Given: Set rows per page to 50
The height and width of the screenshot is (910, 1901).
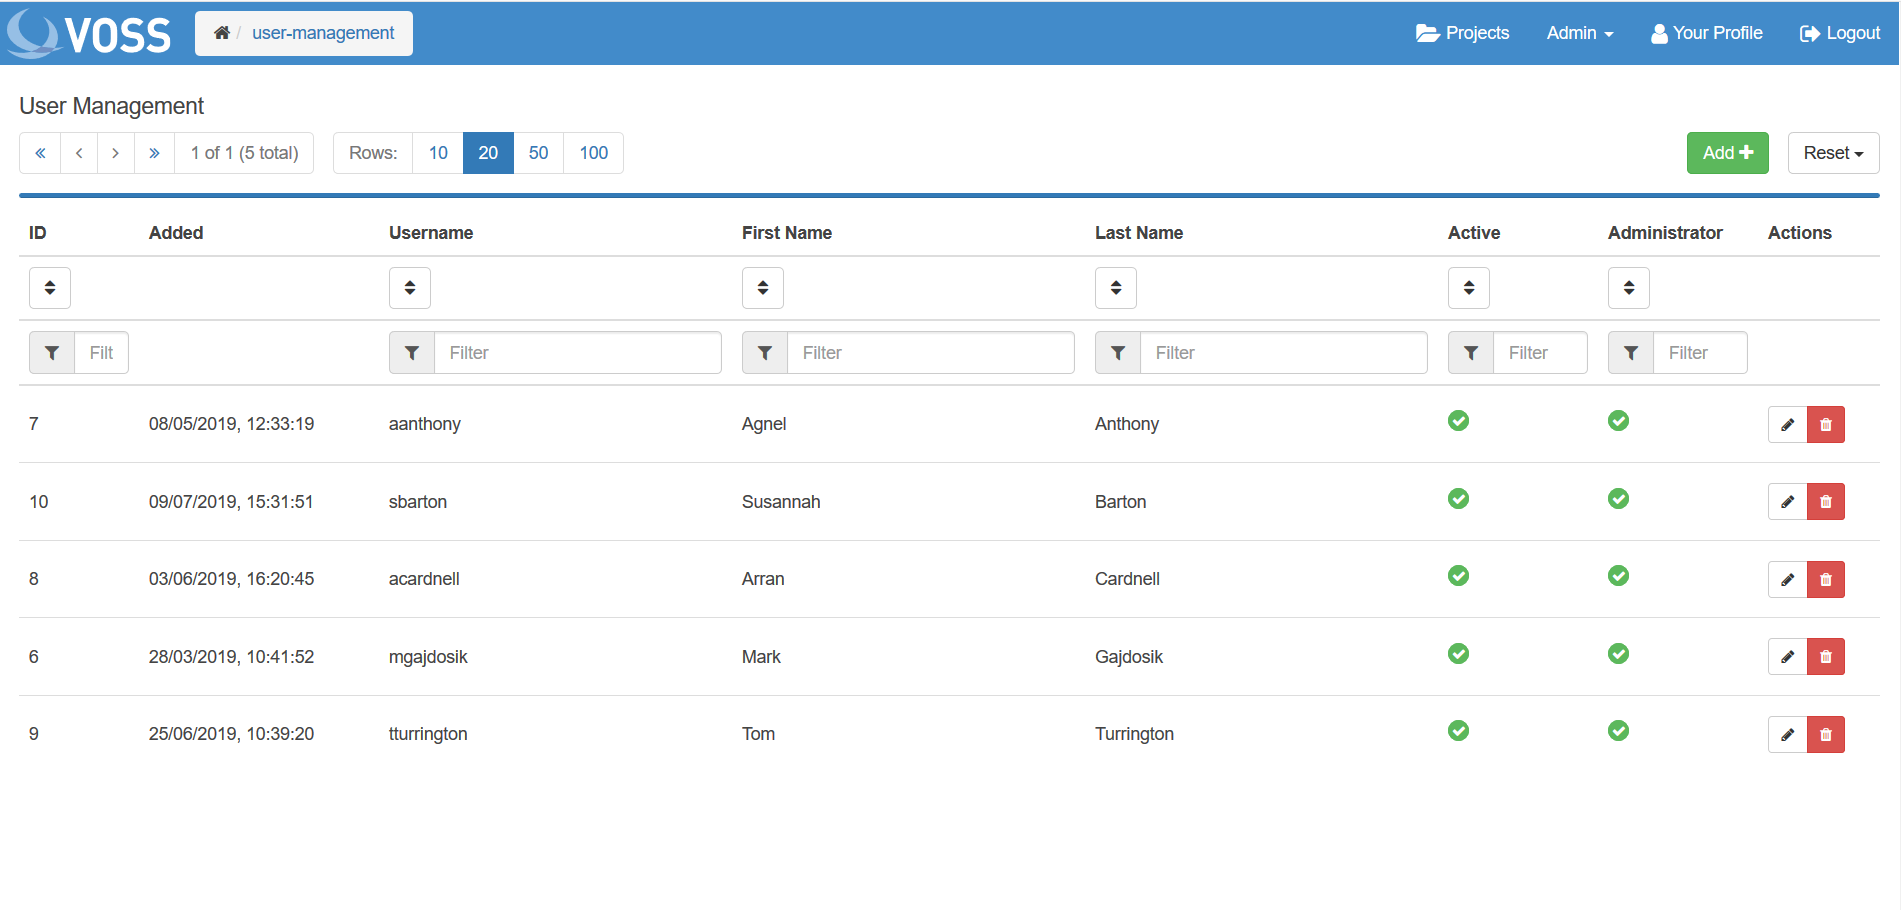Looking at the screenshot, I should click(538, 153).
